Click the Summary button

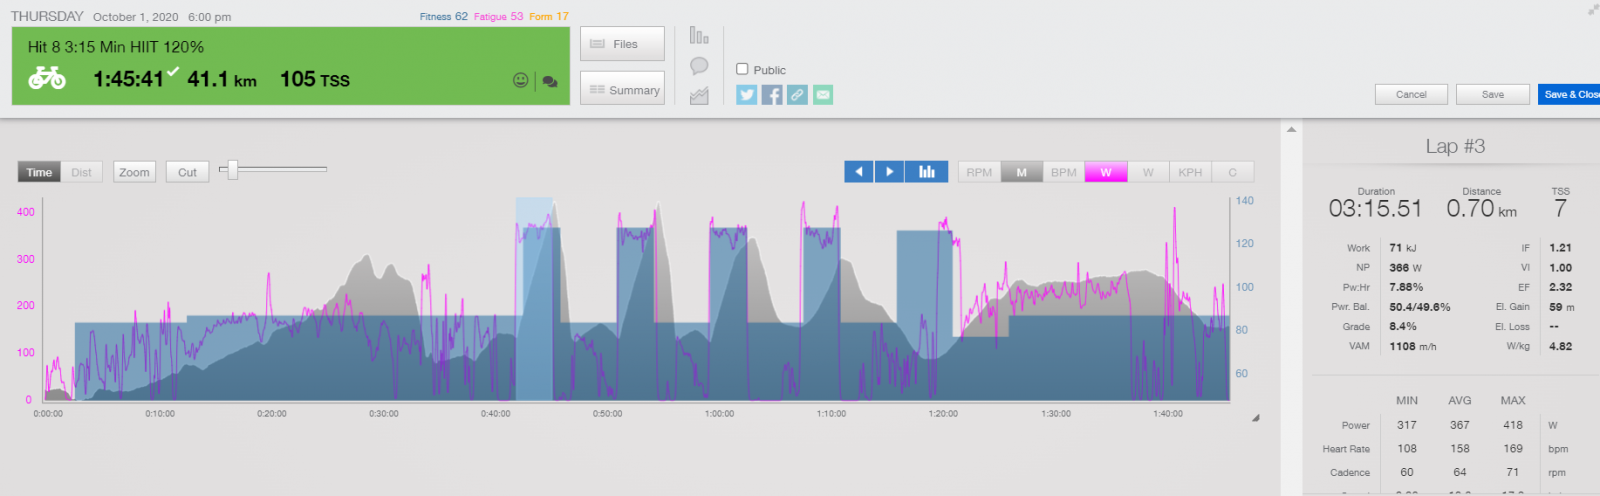pos(622,89)
